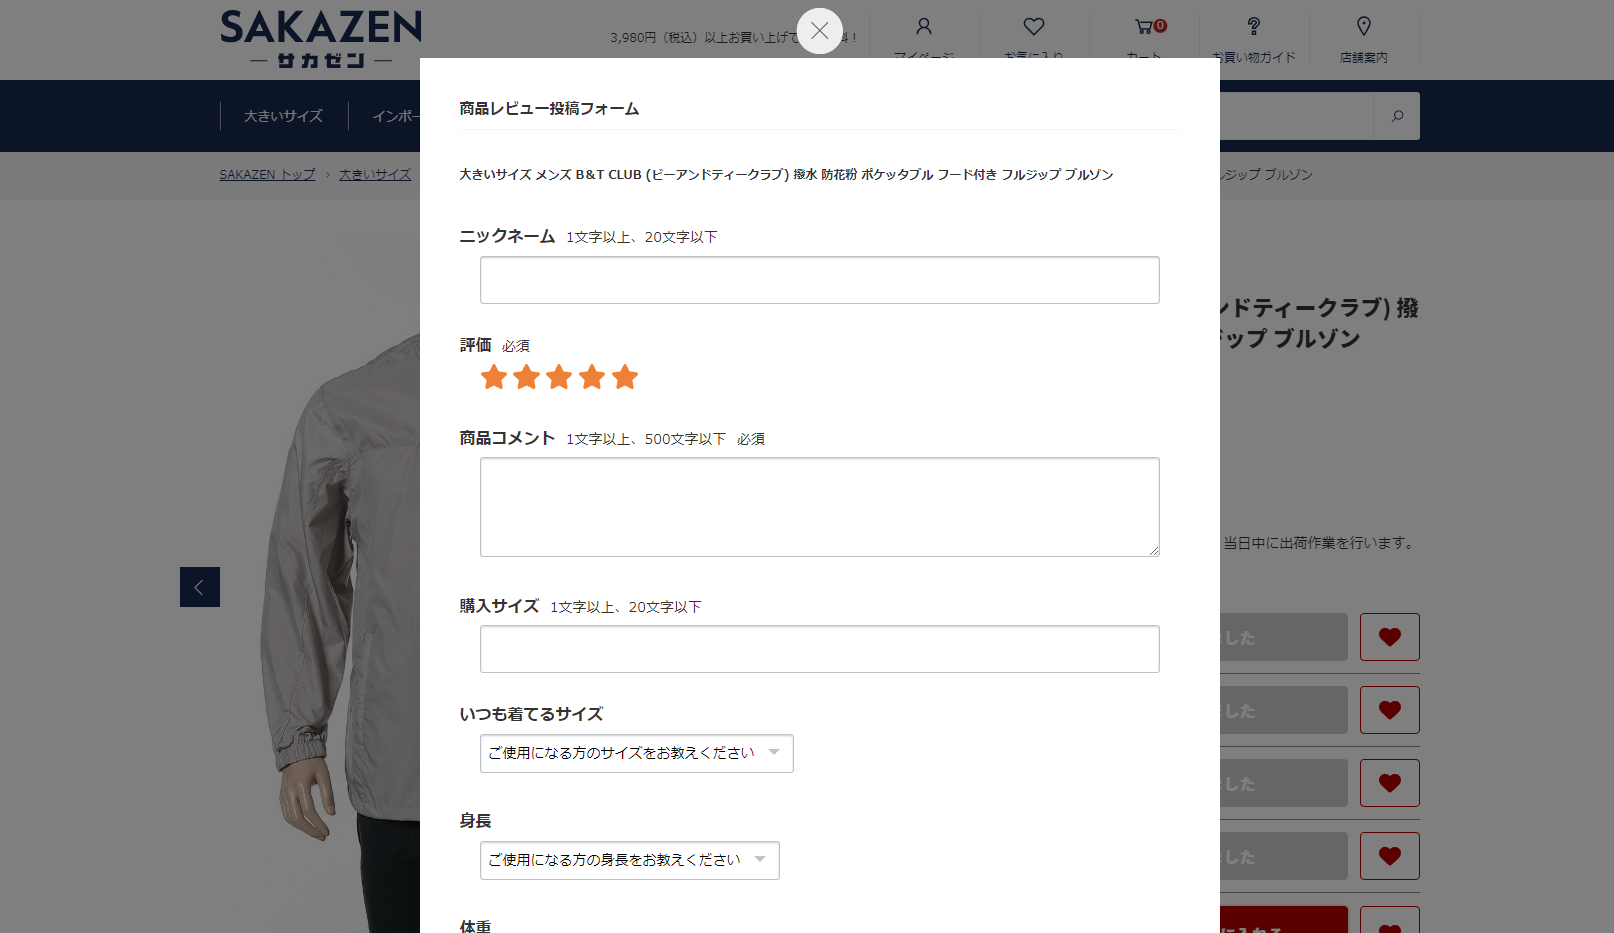Click the third heart favorite button
The height and width of the screenshot is (933, 1614).
point(1390,783)
